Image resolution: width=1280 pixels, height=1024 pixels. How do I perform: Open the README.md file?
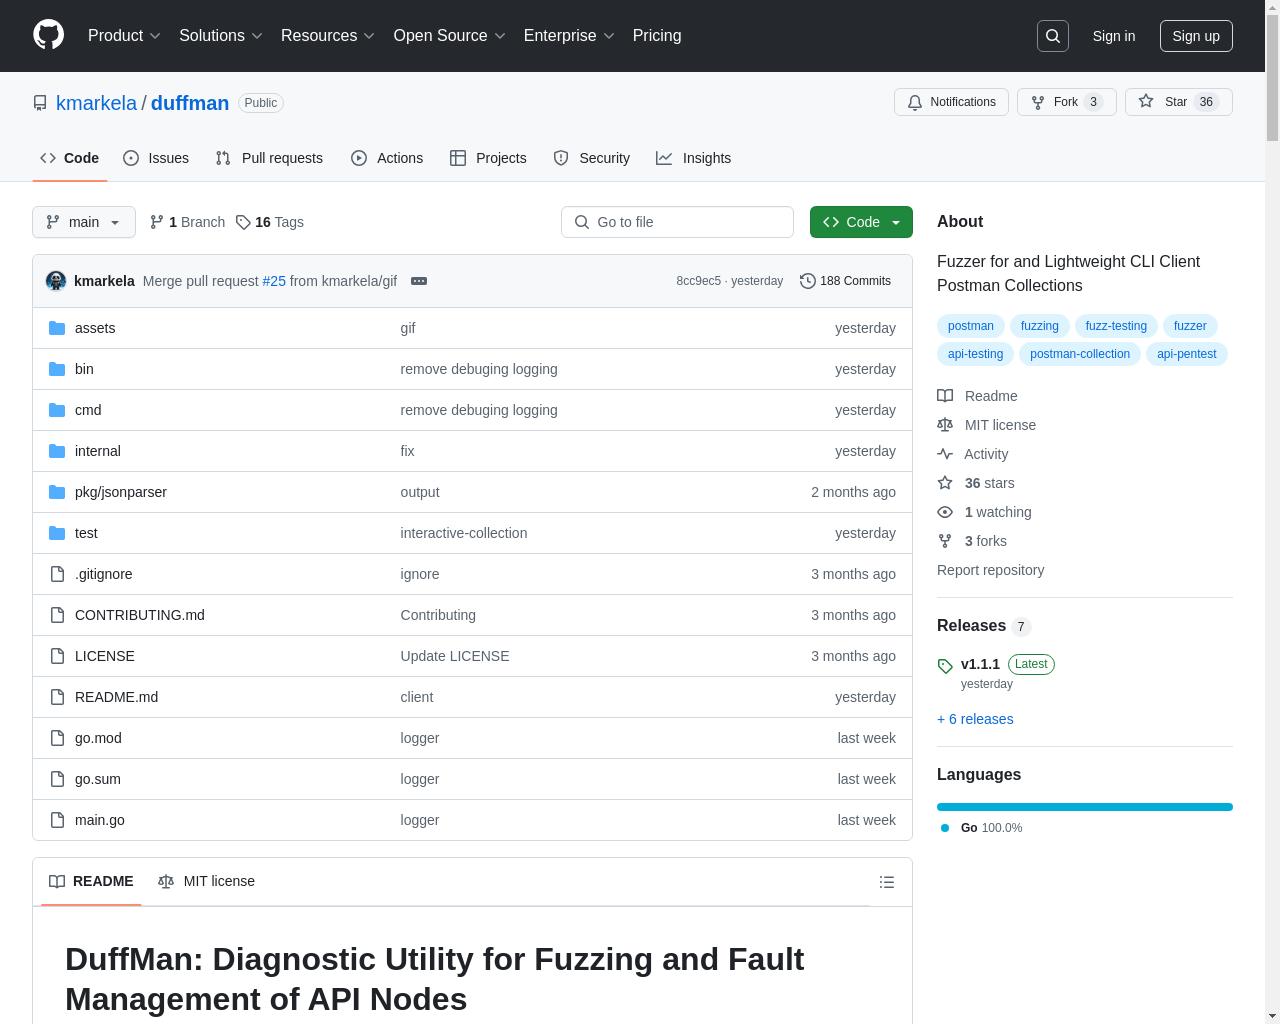click(116, 697)
